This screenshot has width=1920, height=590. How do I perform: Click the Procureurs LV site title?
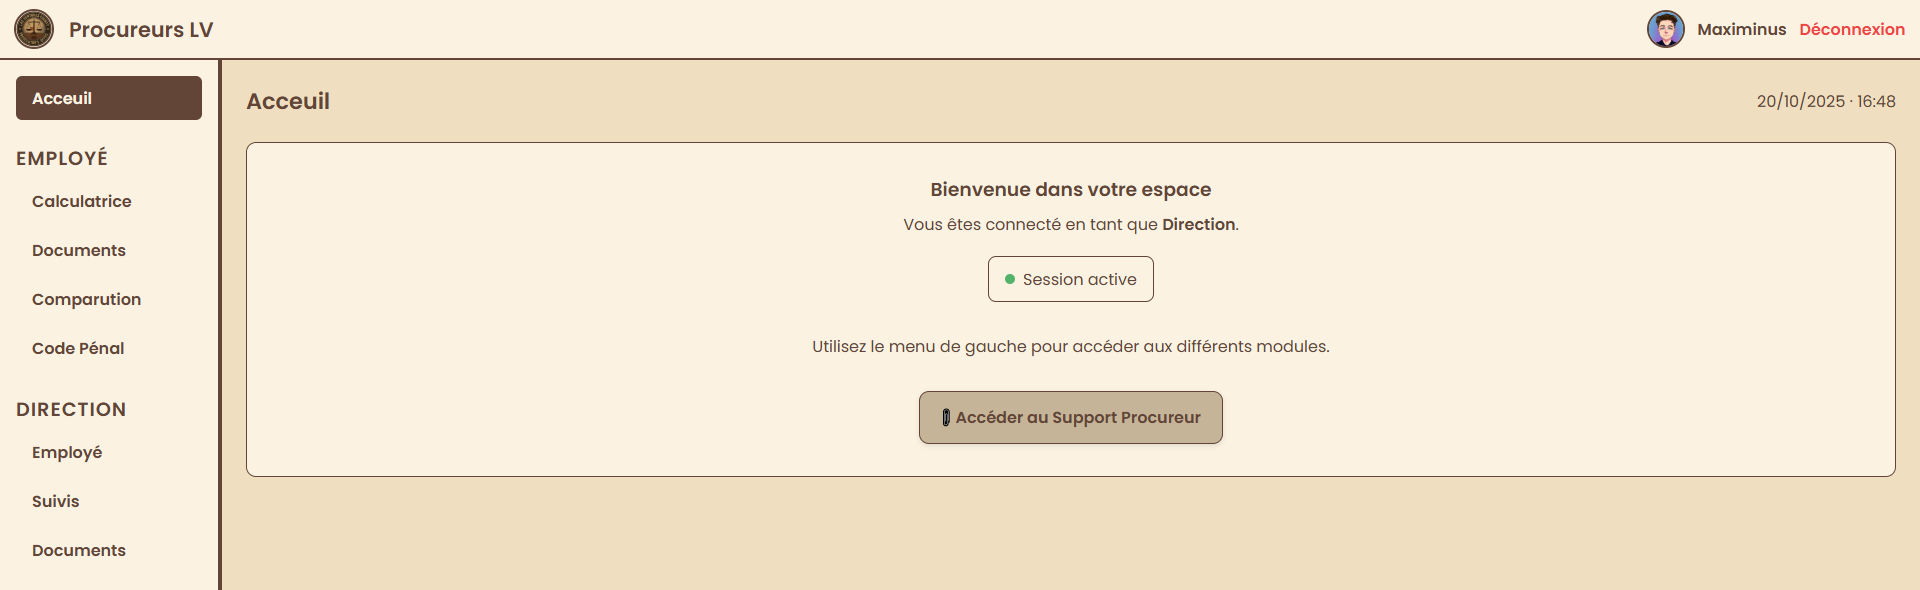tap(141, 29)
